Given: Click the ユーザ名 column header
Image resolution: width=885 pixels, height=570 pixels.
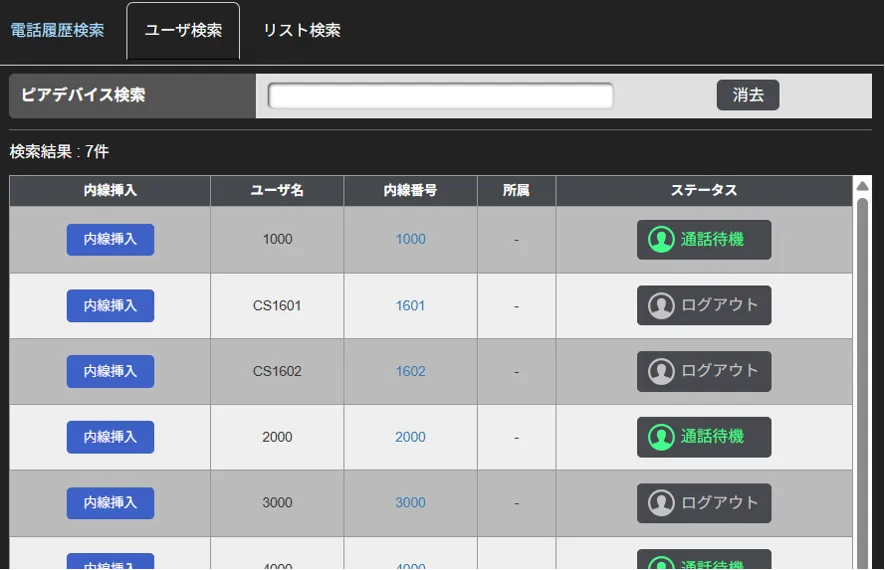Looking at the screenshot, I should tap(277, 190).
